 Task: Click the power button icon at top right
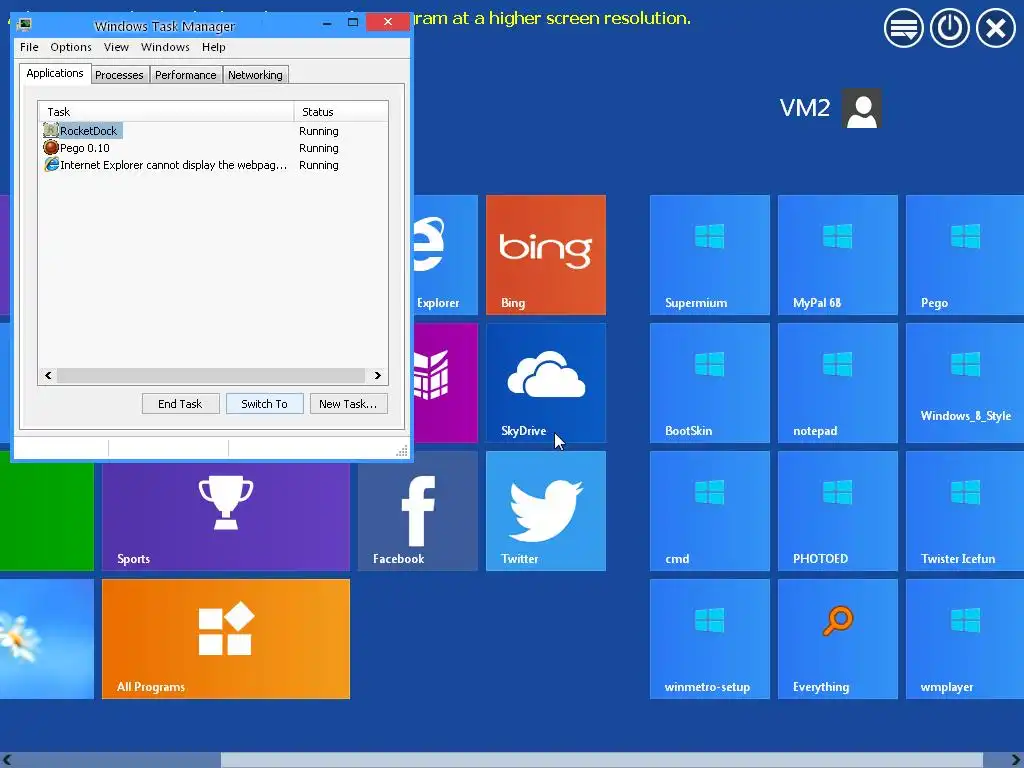click(x=949, y=28)
